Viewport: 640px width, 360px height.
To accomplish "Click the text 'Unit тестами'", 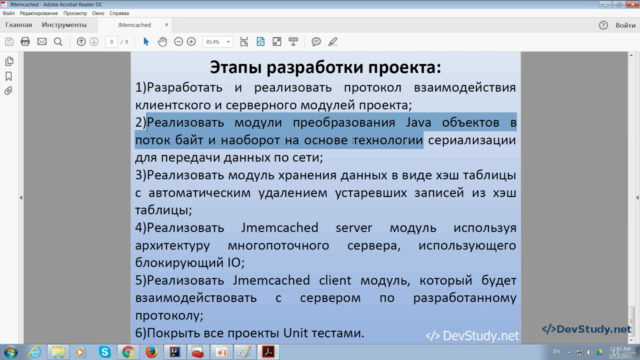I will 323,333.
